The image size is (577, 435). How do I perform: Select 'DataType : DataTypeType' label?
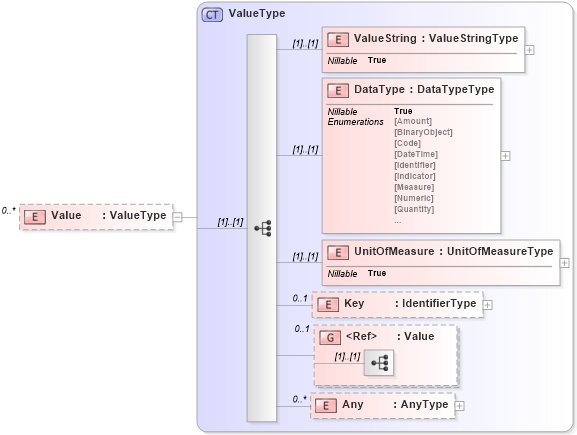pos(424,90)
